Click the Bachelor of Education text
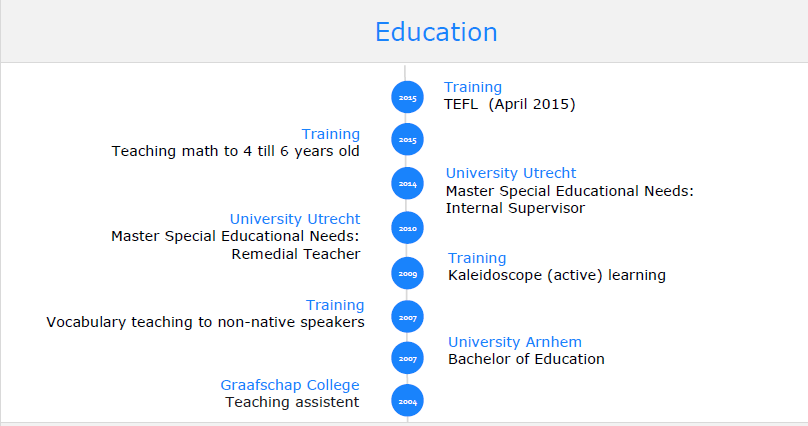 (x=526, y=359)
